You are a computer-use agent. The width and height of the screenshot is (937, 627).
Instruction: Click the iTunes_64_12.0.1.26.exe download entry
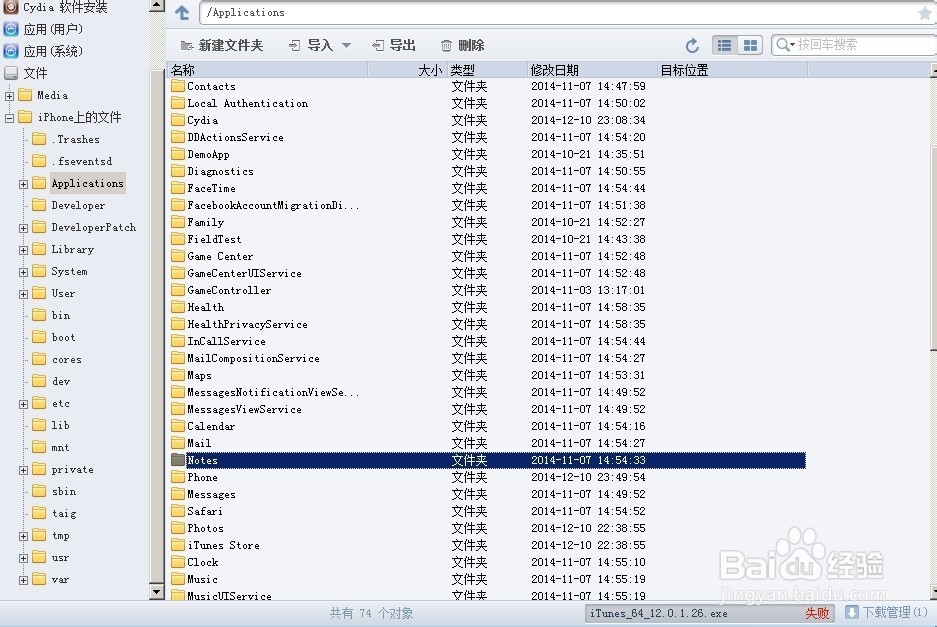(x=710, y=613)
